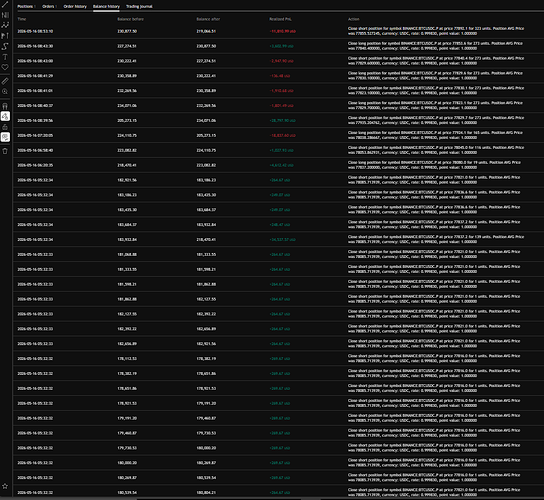Open the forecasting and position tools
This screenshot has height=500, width=544.
pos(5,36)
